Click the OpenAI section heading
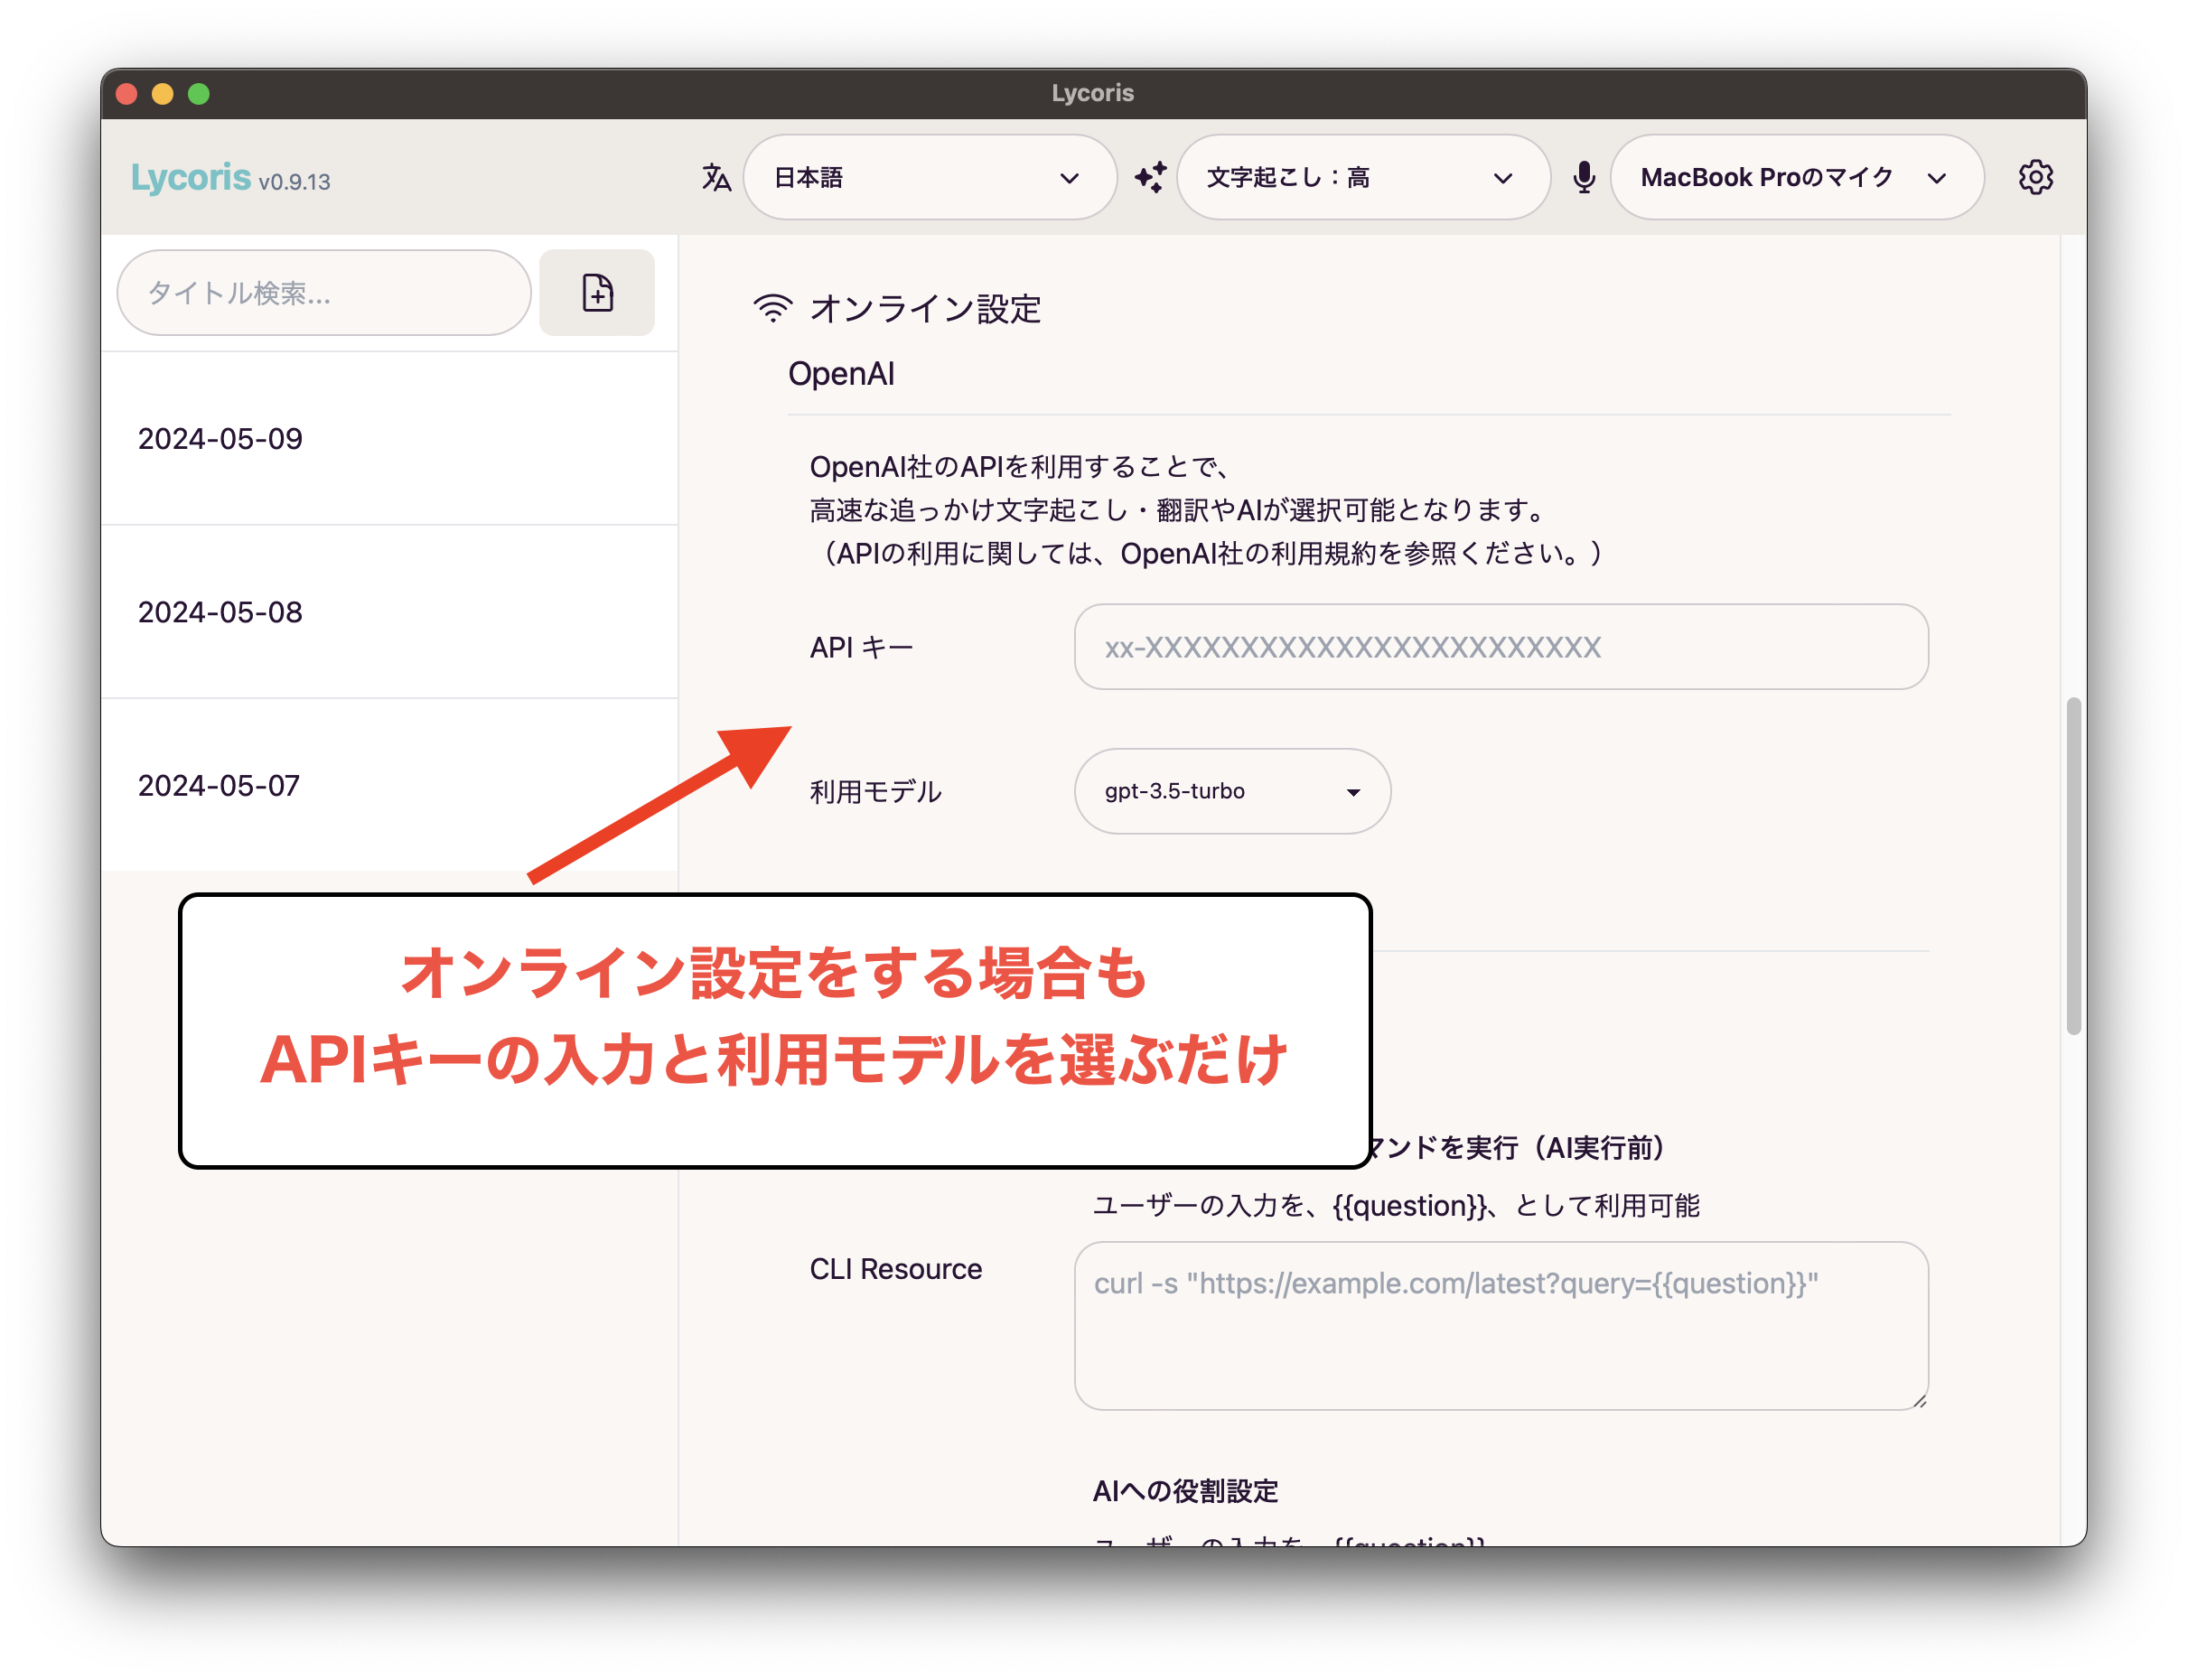Image resolution: width=2188 pixels, height=1680 pixels. (x=841, y=373)
